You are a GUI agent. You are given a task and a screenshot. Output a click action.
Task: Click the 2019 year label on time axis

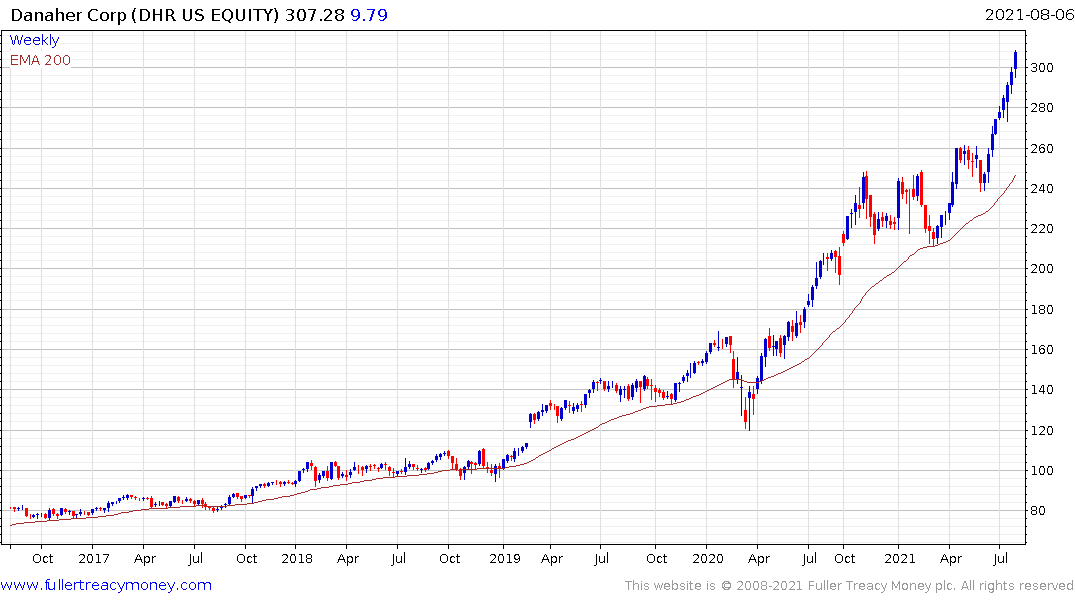click(505, 559)
